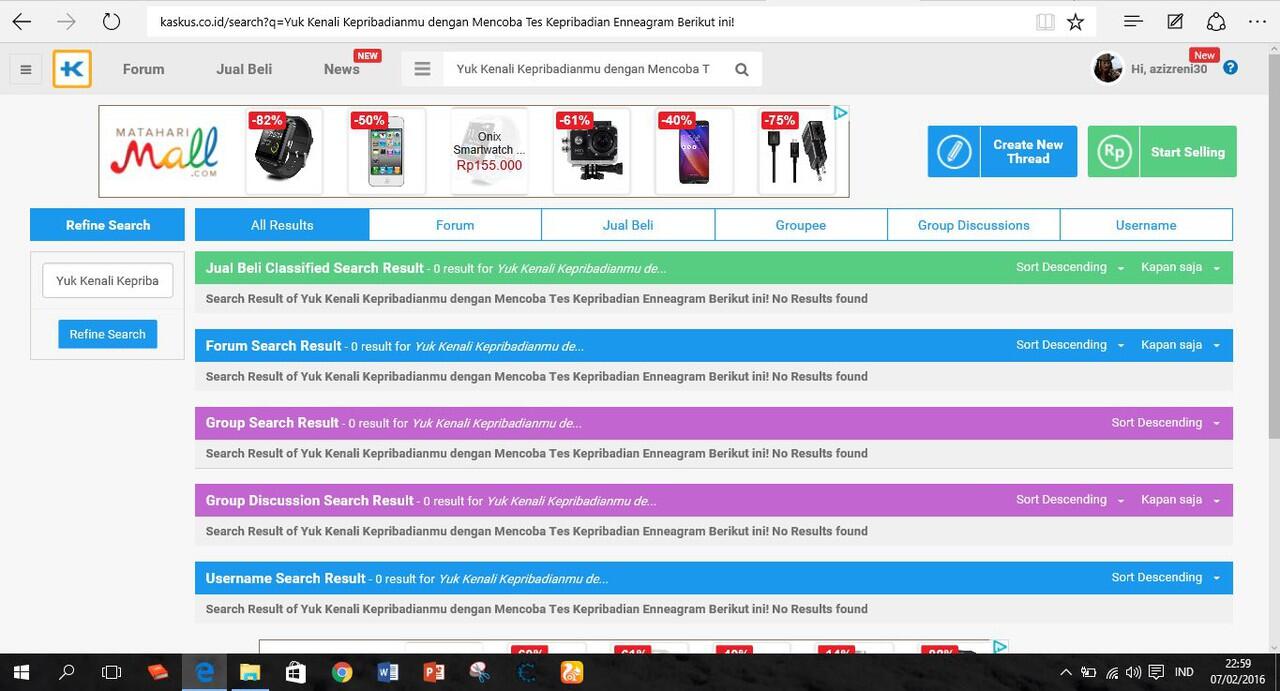Open the Kaskus hamburger side menu
The image size is (1280, 691).
26,69
